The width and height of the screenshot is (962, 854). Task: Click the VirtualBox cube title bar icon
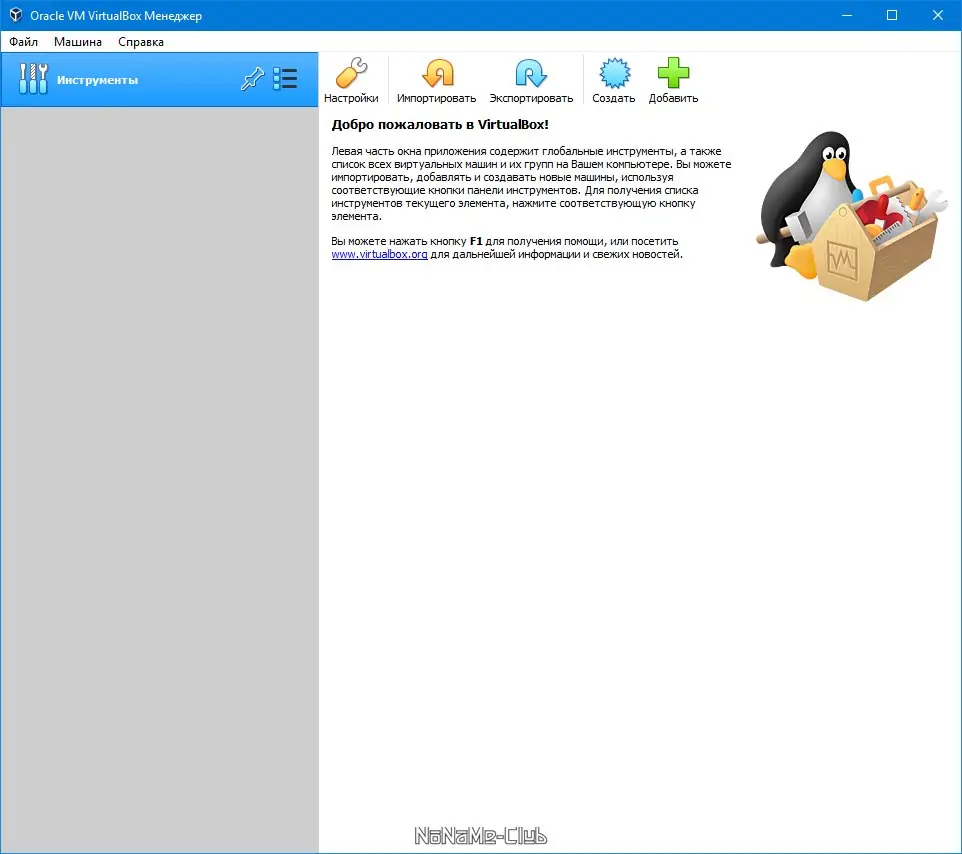click(x=16, y=15)
